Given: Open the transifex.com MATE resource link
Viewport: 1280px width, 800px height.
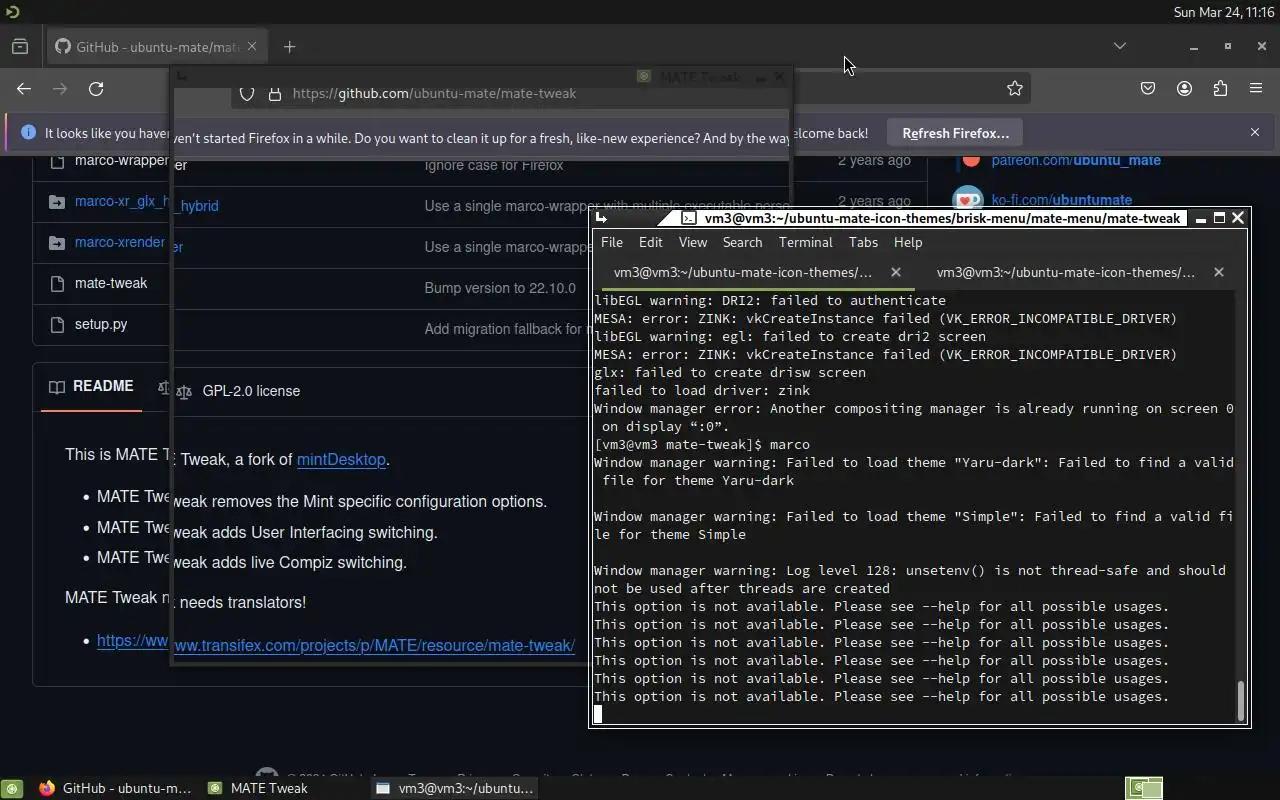Looking at the screenshot, I should pyautogui.click(x=374, y=646).
